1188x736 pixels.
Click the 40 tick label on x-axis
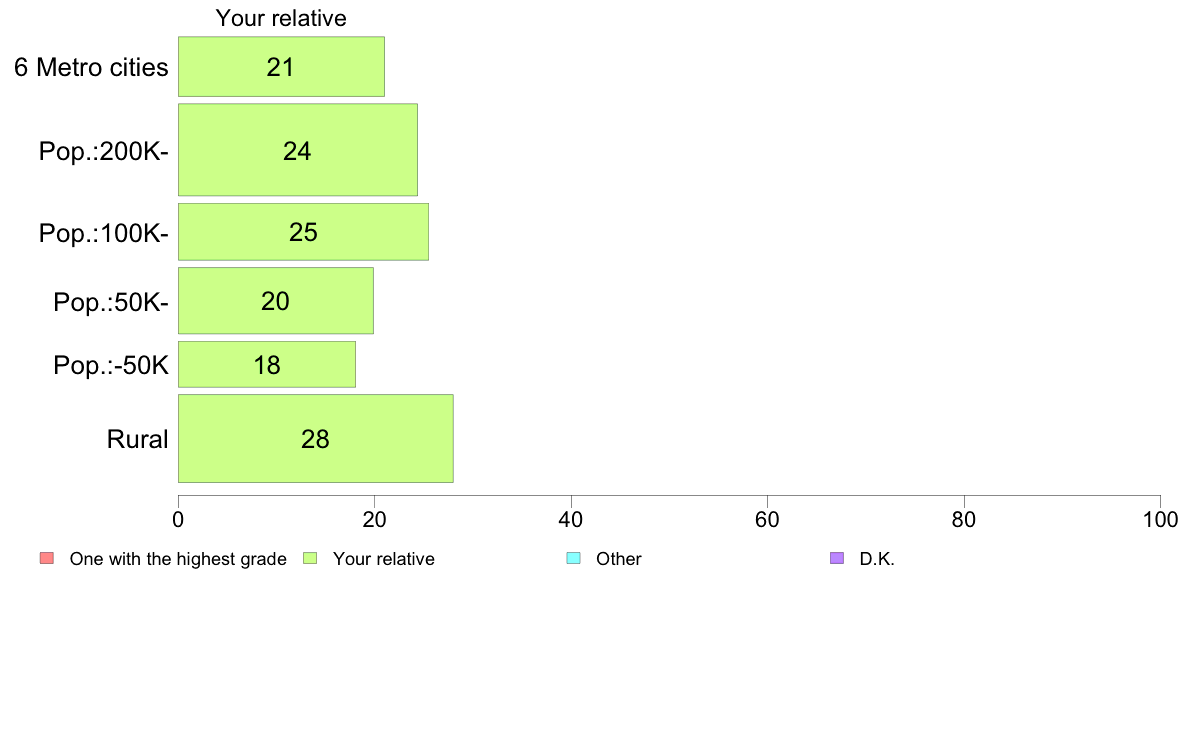pos(571,519)
